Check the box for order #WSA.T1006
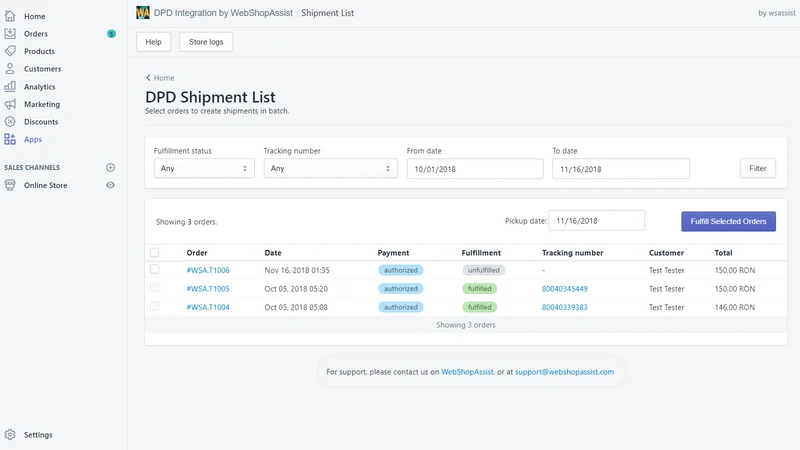This screenshot has width=800, height=450. (x=155, y=269)
